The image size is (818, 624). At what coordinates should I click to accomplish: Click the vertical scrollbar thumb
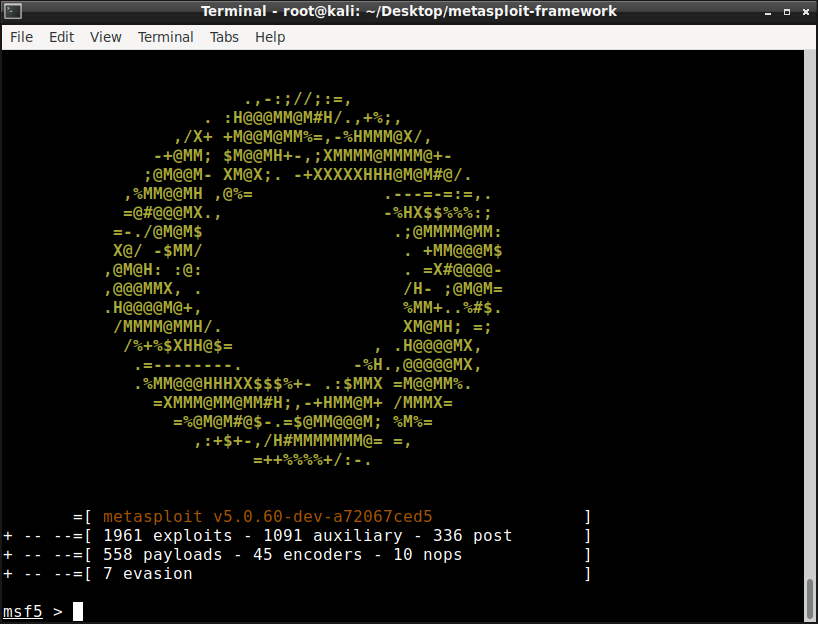[810, 598]
